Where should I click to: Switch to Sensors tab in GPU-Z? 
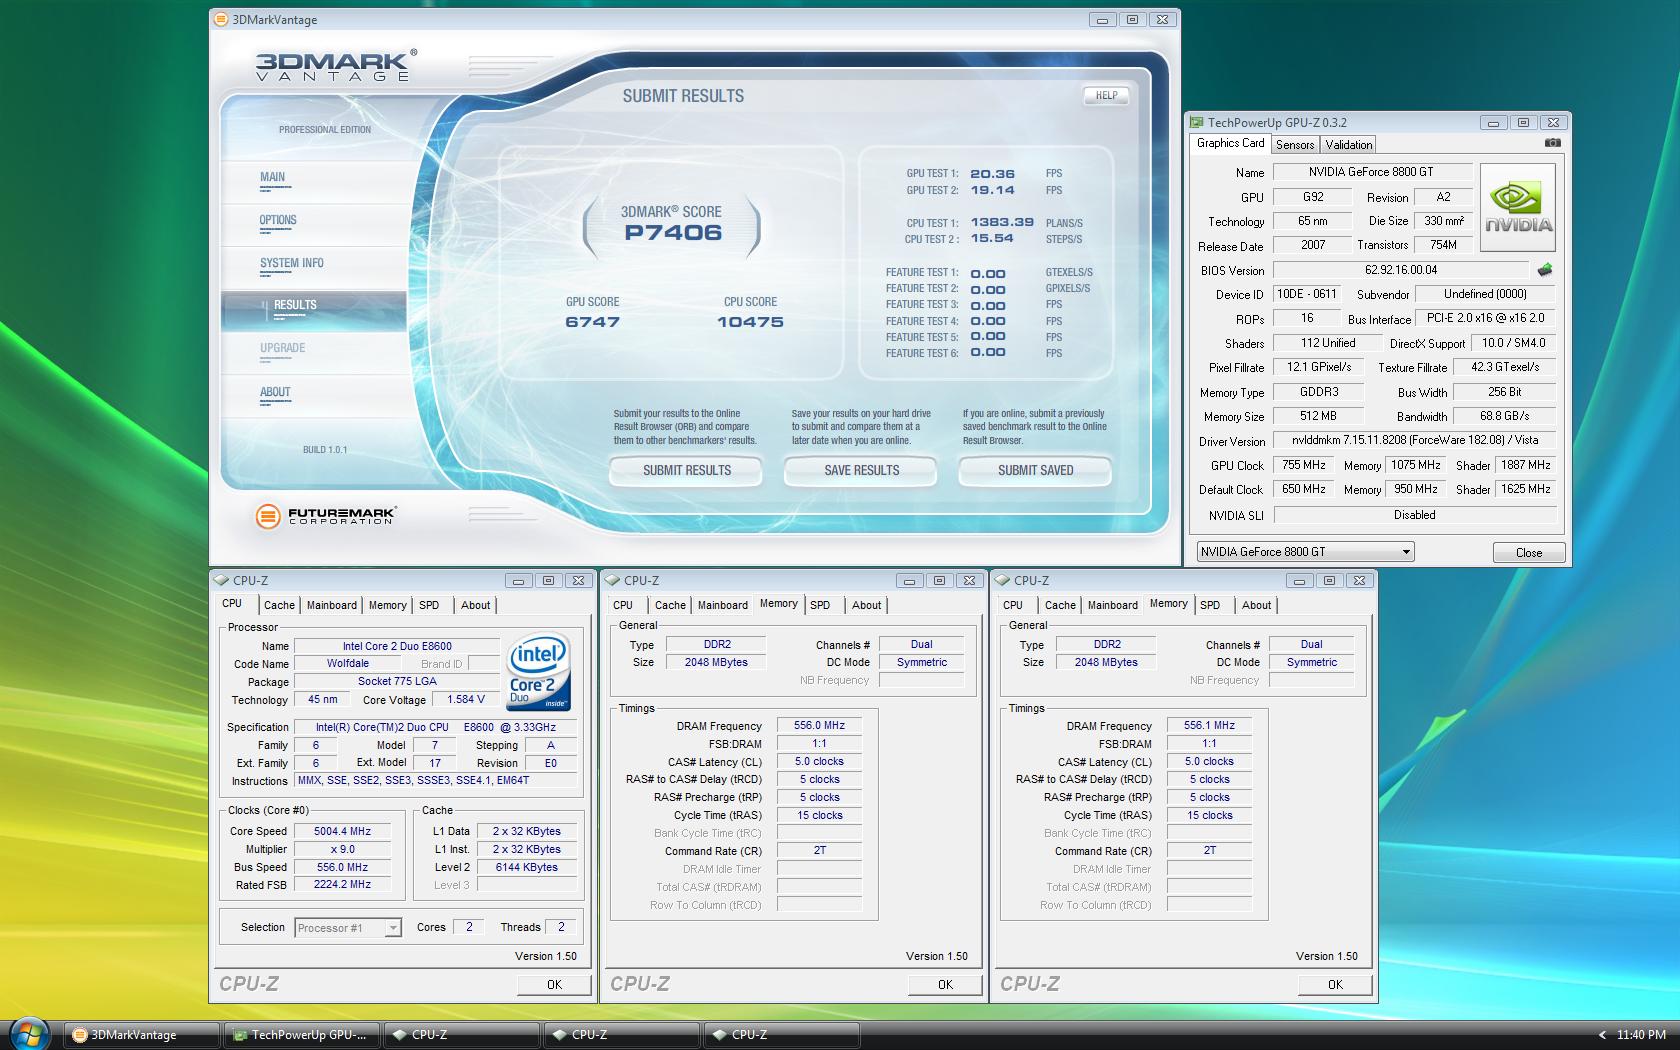1295,145
